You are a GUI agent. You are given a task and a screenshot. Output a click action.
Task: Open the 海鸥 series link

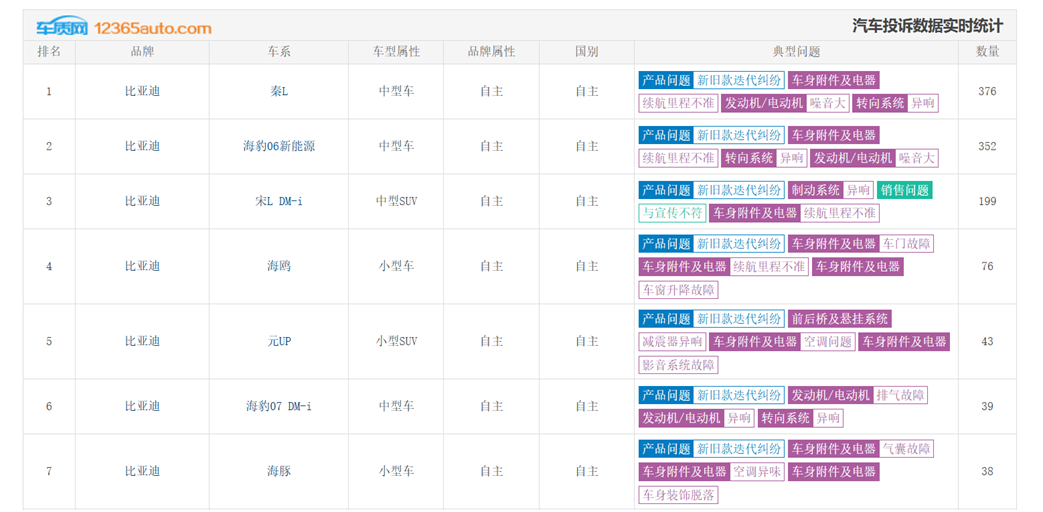tap(279, 267)
